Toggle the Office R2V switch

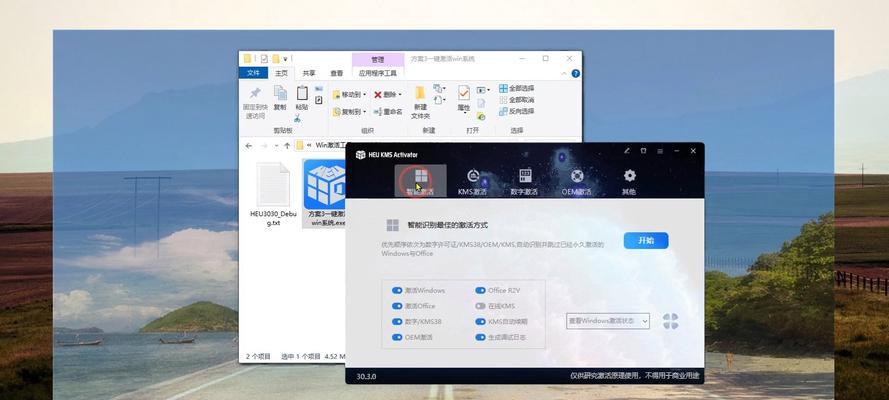(x=480, y=291)
